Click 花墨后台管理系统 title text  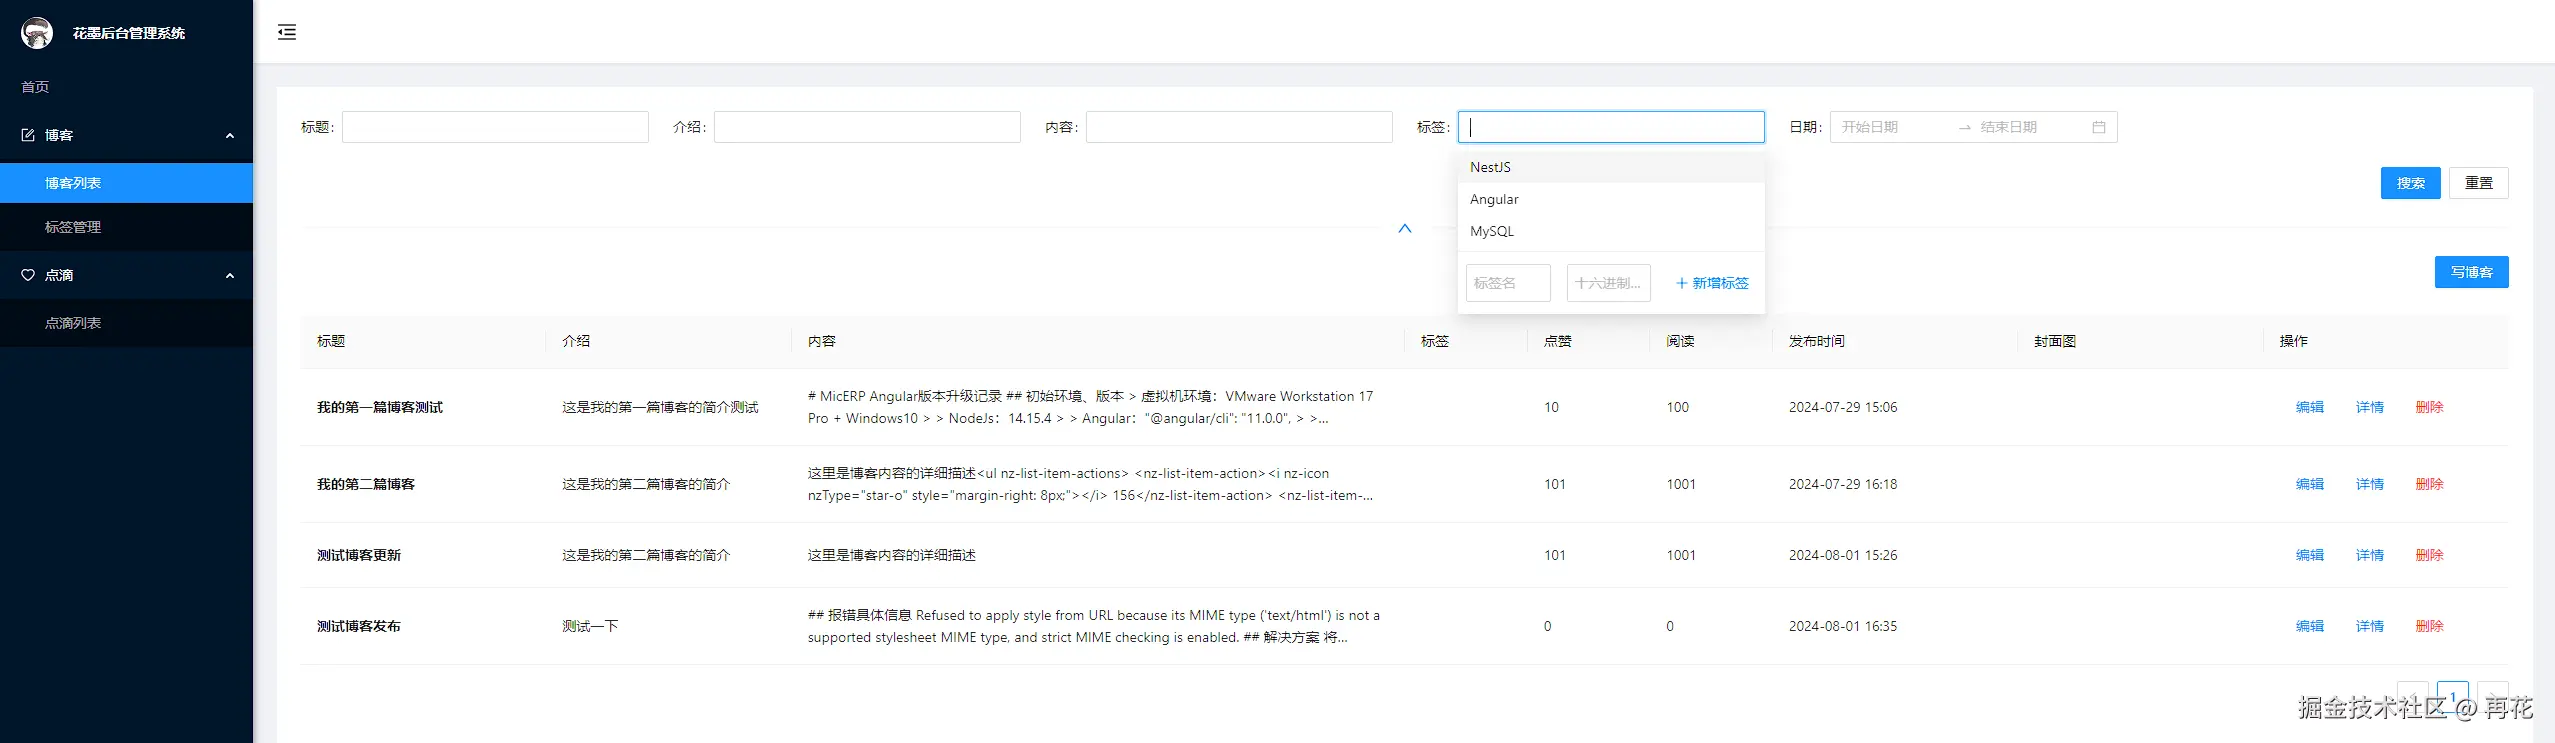point(129,33)
